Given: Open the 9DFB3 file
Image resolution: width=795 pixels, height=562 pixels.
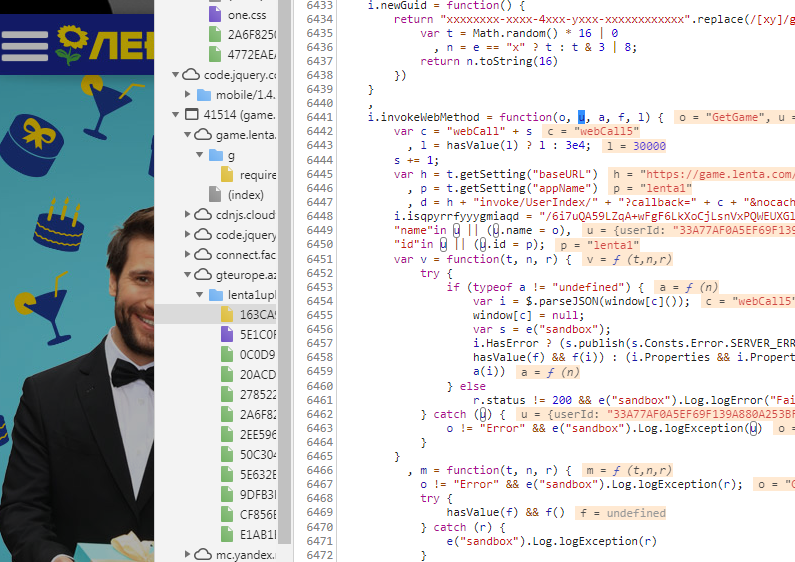Looking at the screenshot, I should click(x=258, y=495).
